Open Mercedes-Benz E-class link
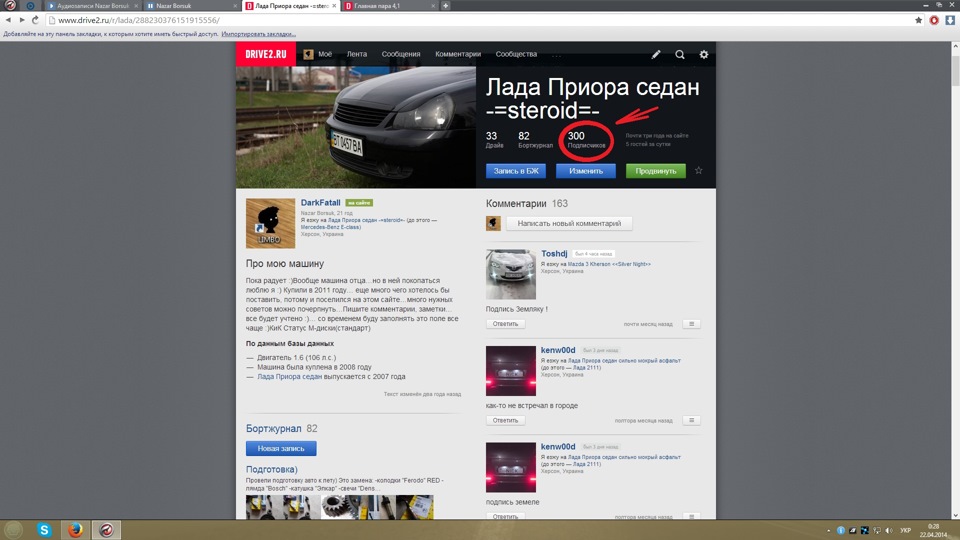Screen dimensions: 960x540 [x=331, y=227]
